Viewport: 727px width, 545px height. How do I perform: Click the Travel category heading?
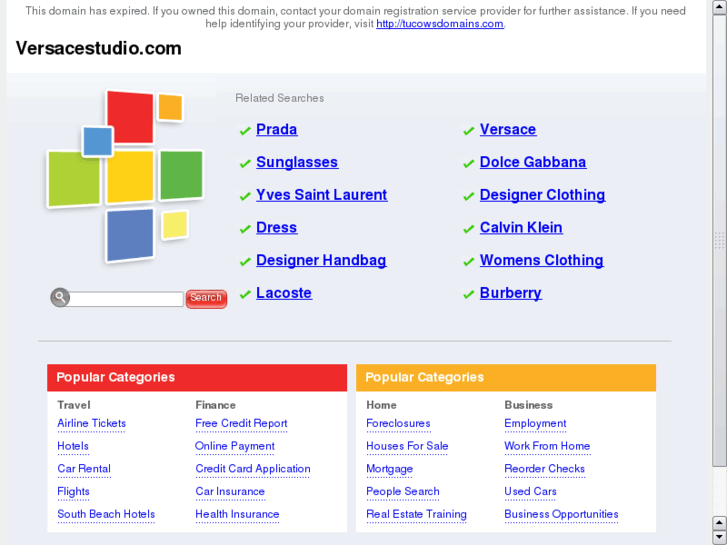pos(74,405)
